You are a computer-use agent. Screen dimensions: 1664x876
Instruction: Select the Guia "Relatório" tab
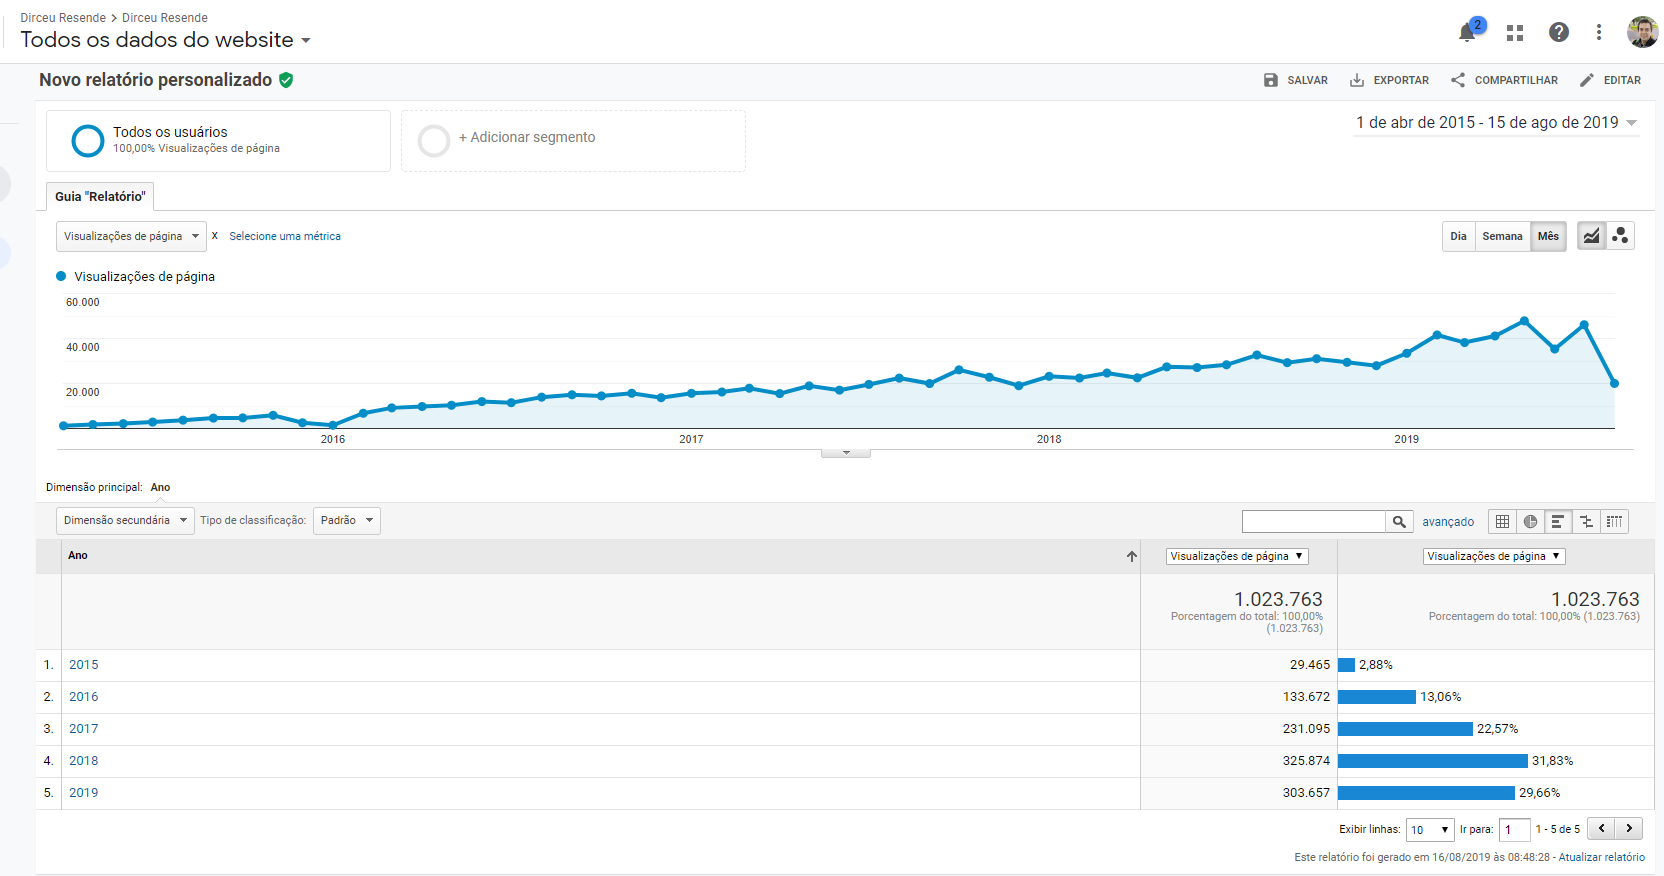point(100,197)
